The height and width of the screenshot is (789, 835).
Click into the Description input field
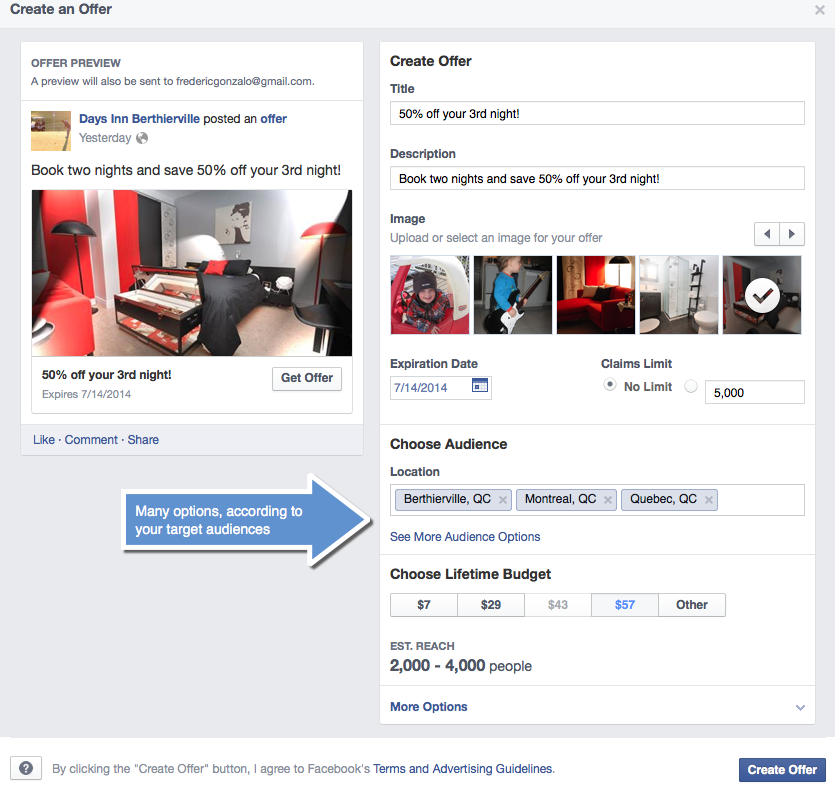pos(597,178)
